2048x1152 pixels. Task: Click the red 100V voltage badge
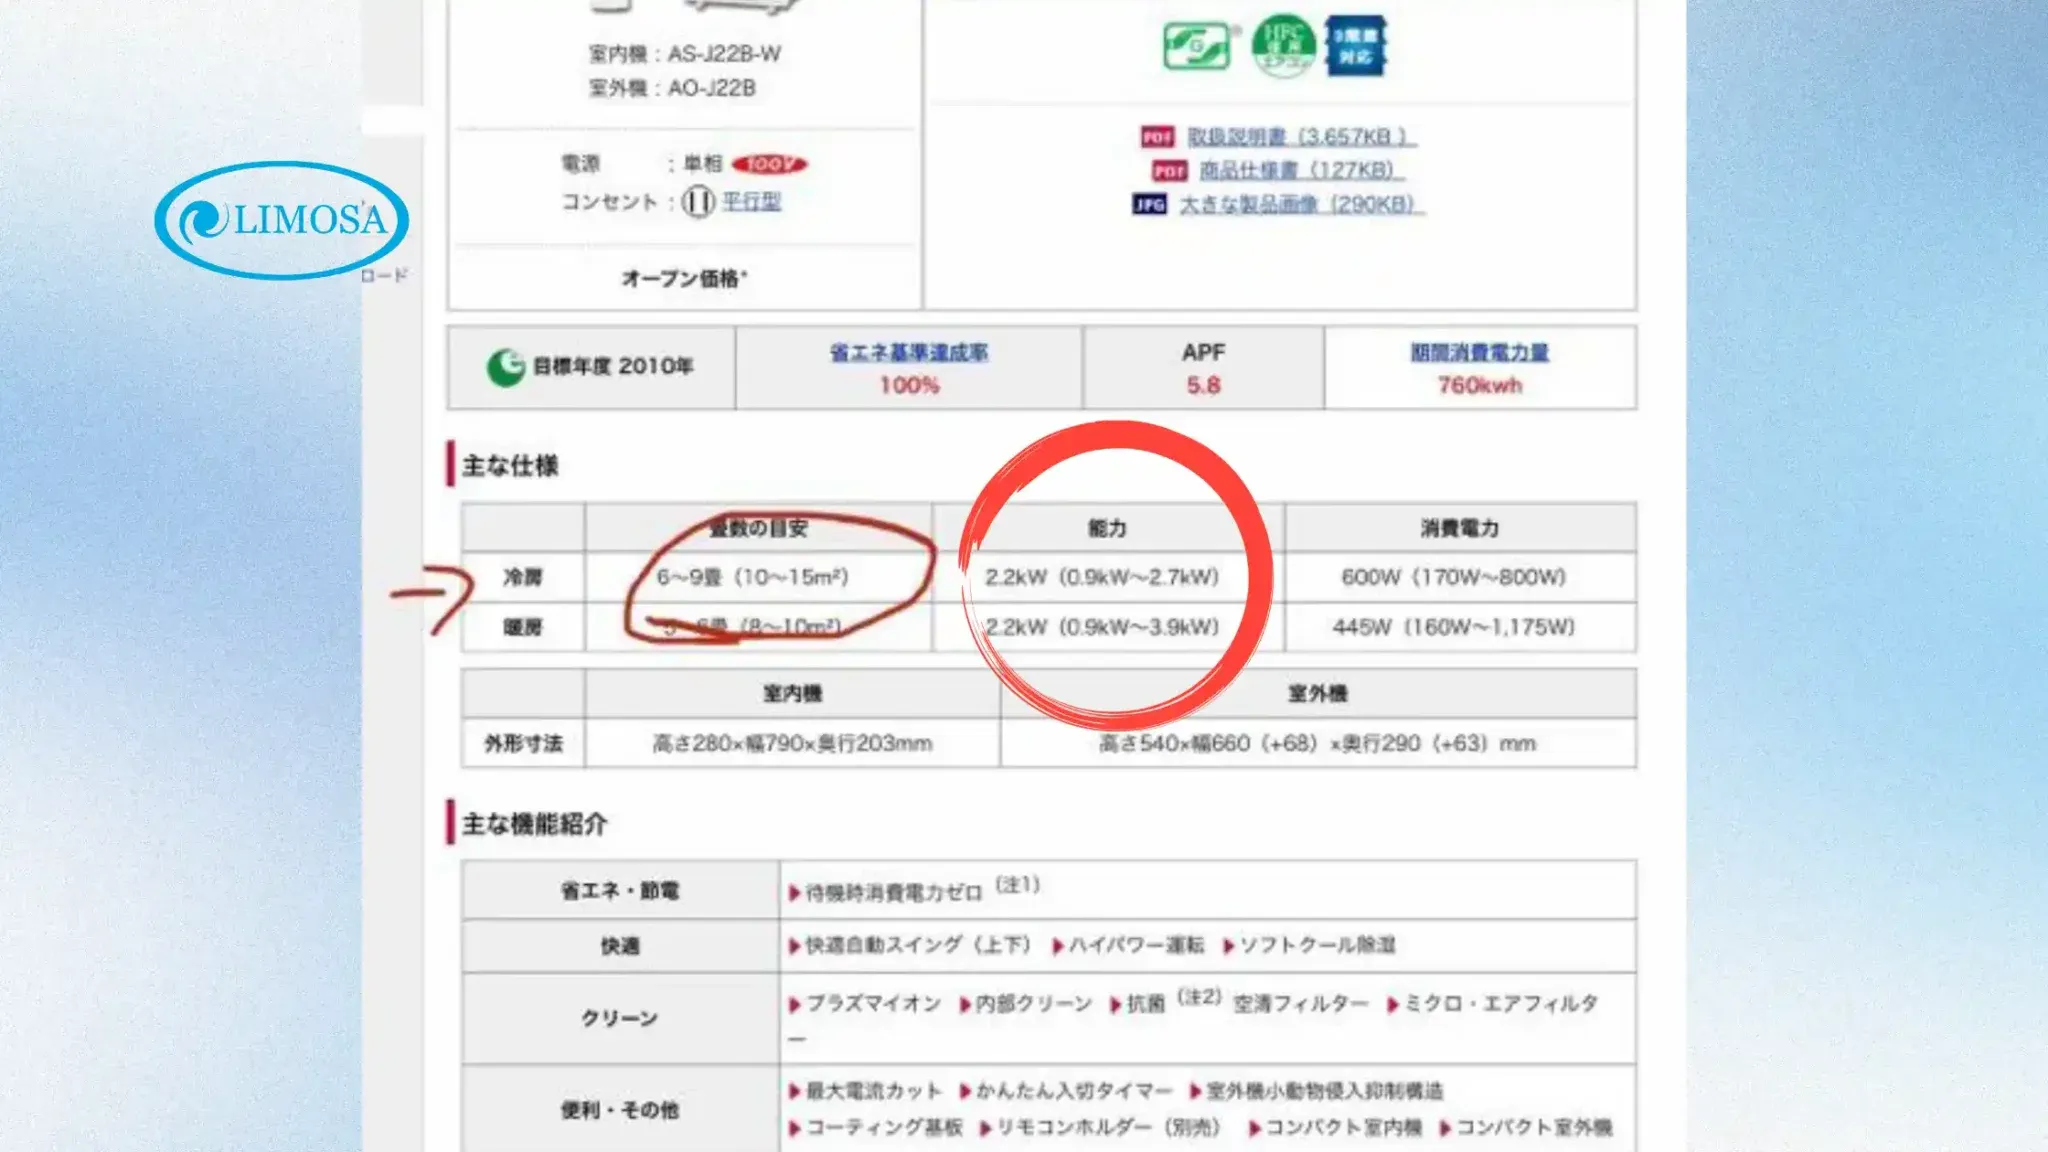tap(768, 164)
